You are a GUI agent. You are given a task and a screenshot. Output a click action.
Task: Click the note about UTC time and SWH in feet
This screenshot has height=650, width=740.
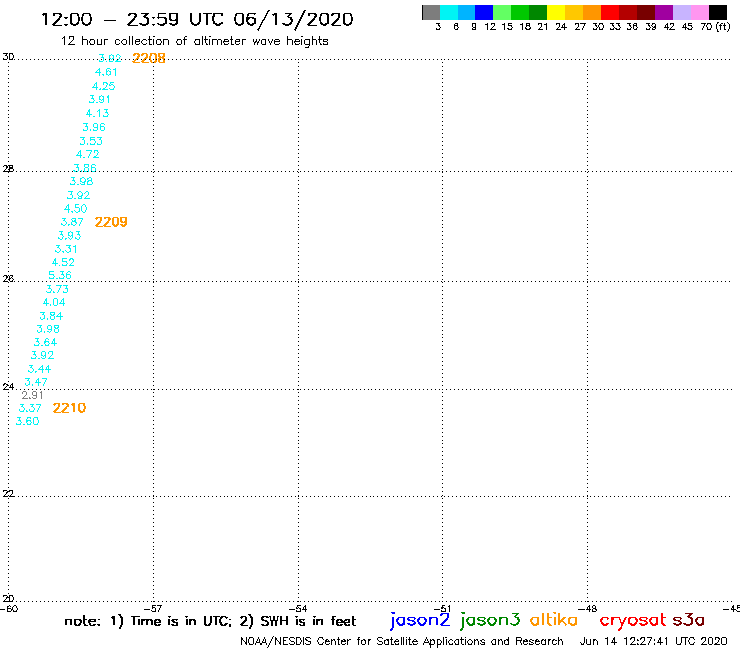point(210,621)
